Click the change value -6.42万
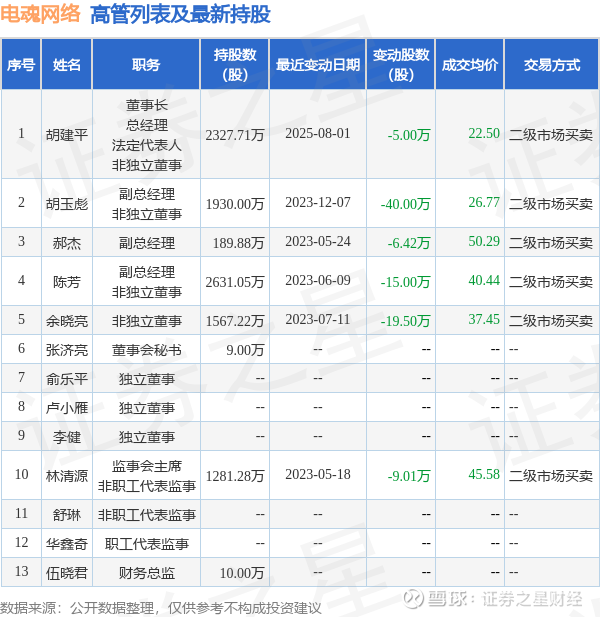 click(409, 243)
